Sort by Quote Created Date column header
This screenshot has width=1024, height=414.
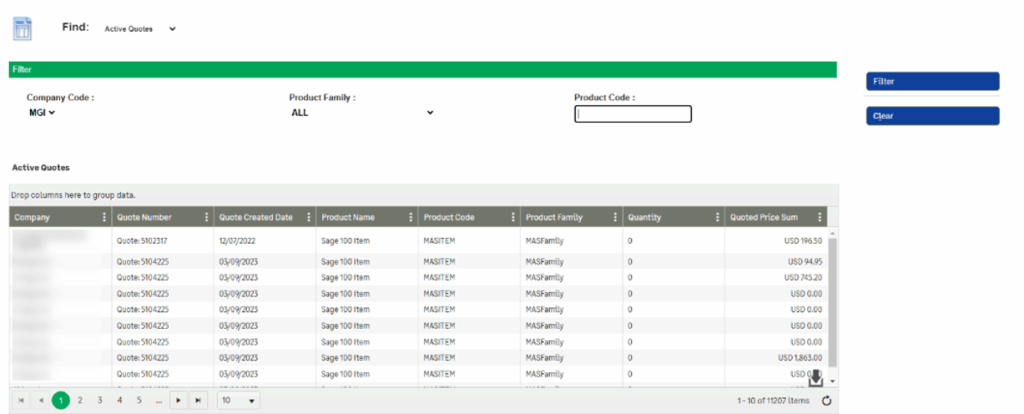tap(256, 217)
